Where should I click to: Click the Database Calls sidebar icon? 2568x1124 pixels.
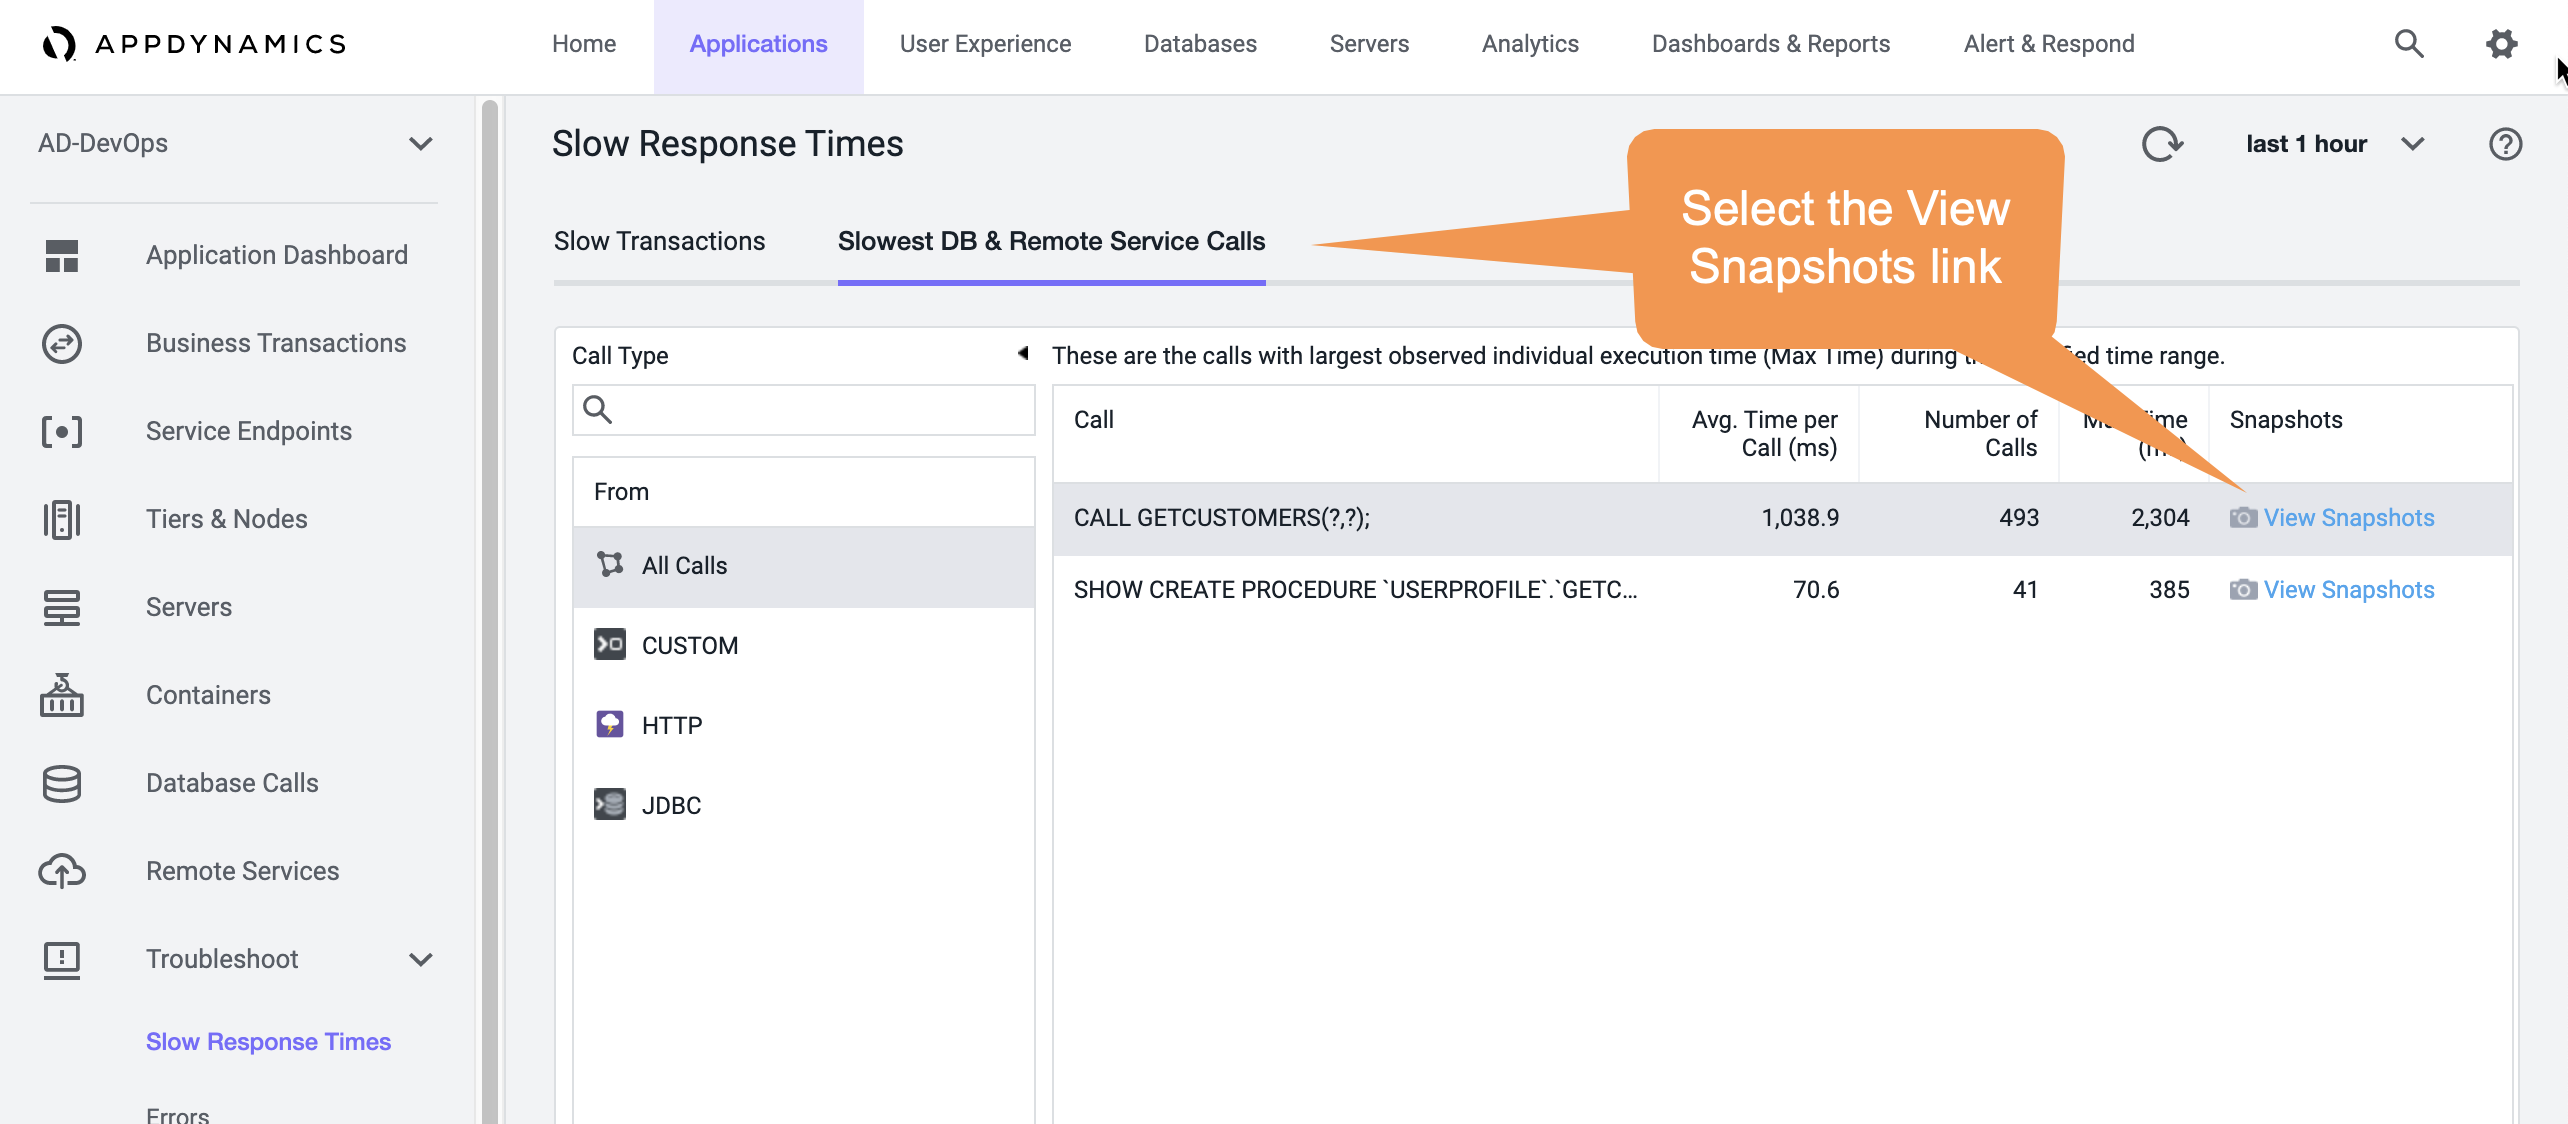point(62,784)
